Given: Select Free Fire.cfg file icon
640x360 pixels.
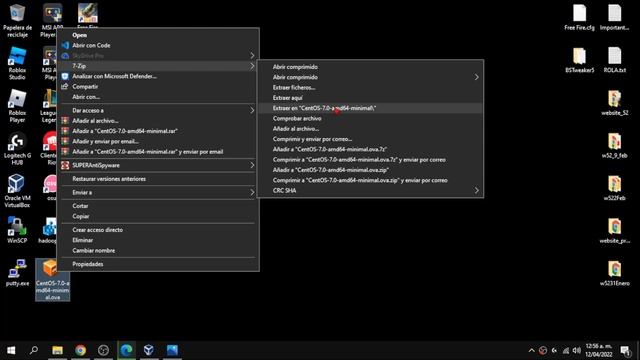Looking at the screenshot, I should point(579,18).
